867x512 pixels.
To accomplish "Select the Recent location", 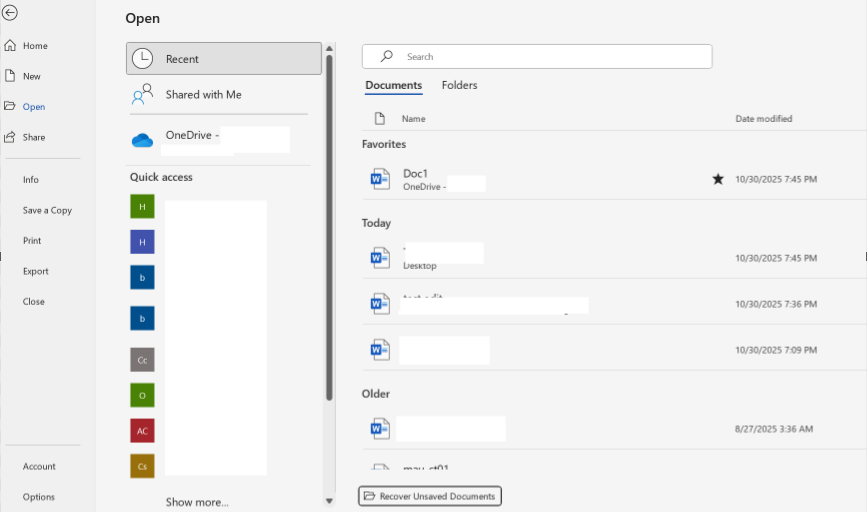I will pos(223,59).
